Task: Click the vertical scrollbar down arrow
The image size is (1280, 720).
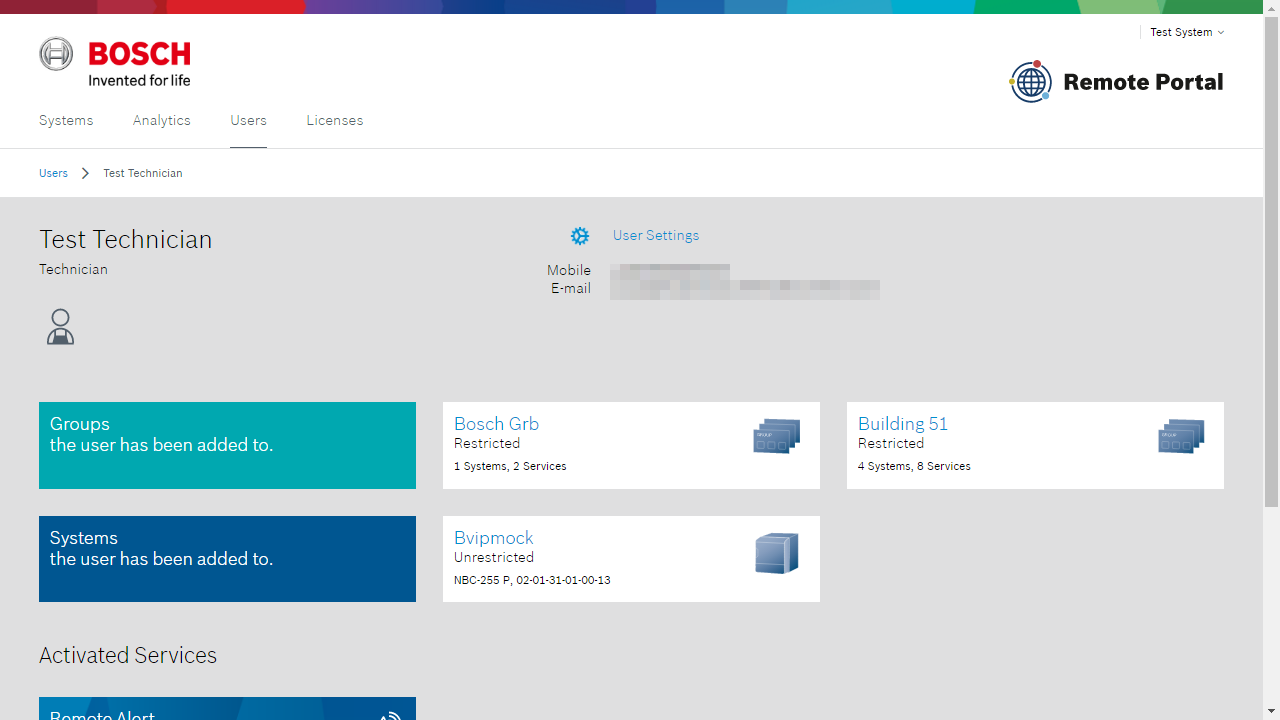Action: [x=1271, y=711]
